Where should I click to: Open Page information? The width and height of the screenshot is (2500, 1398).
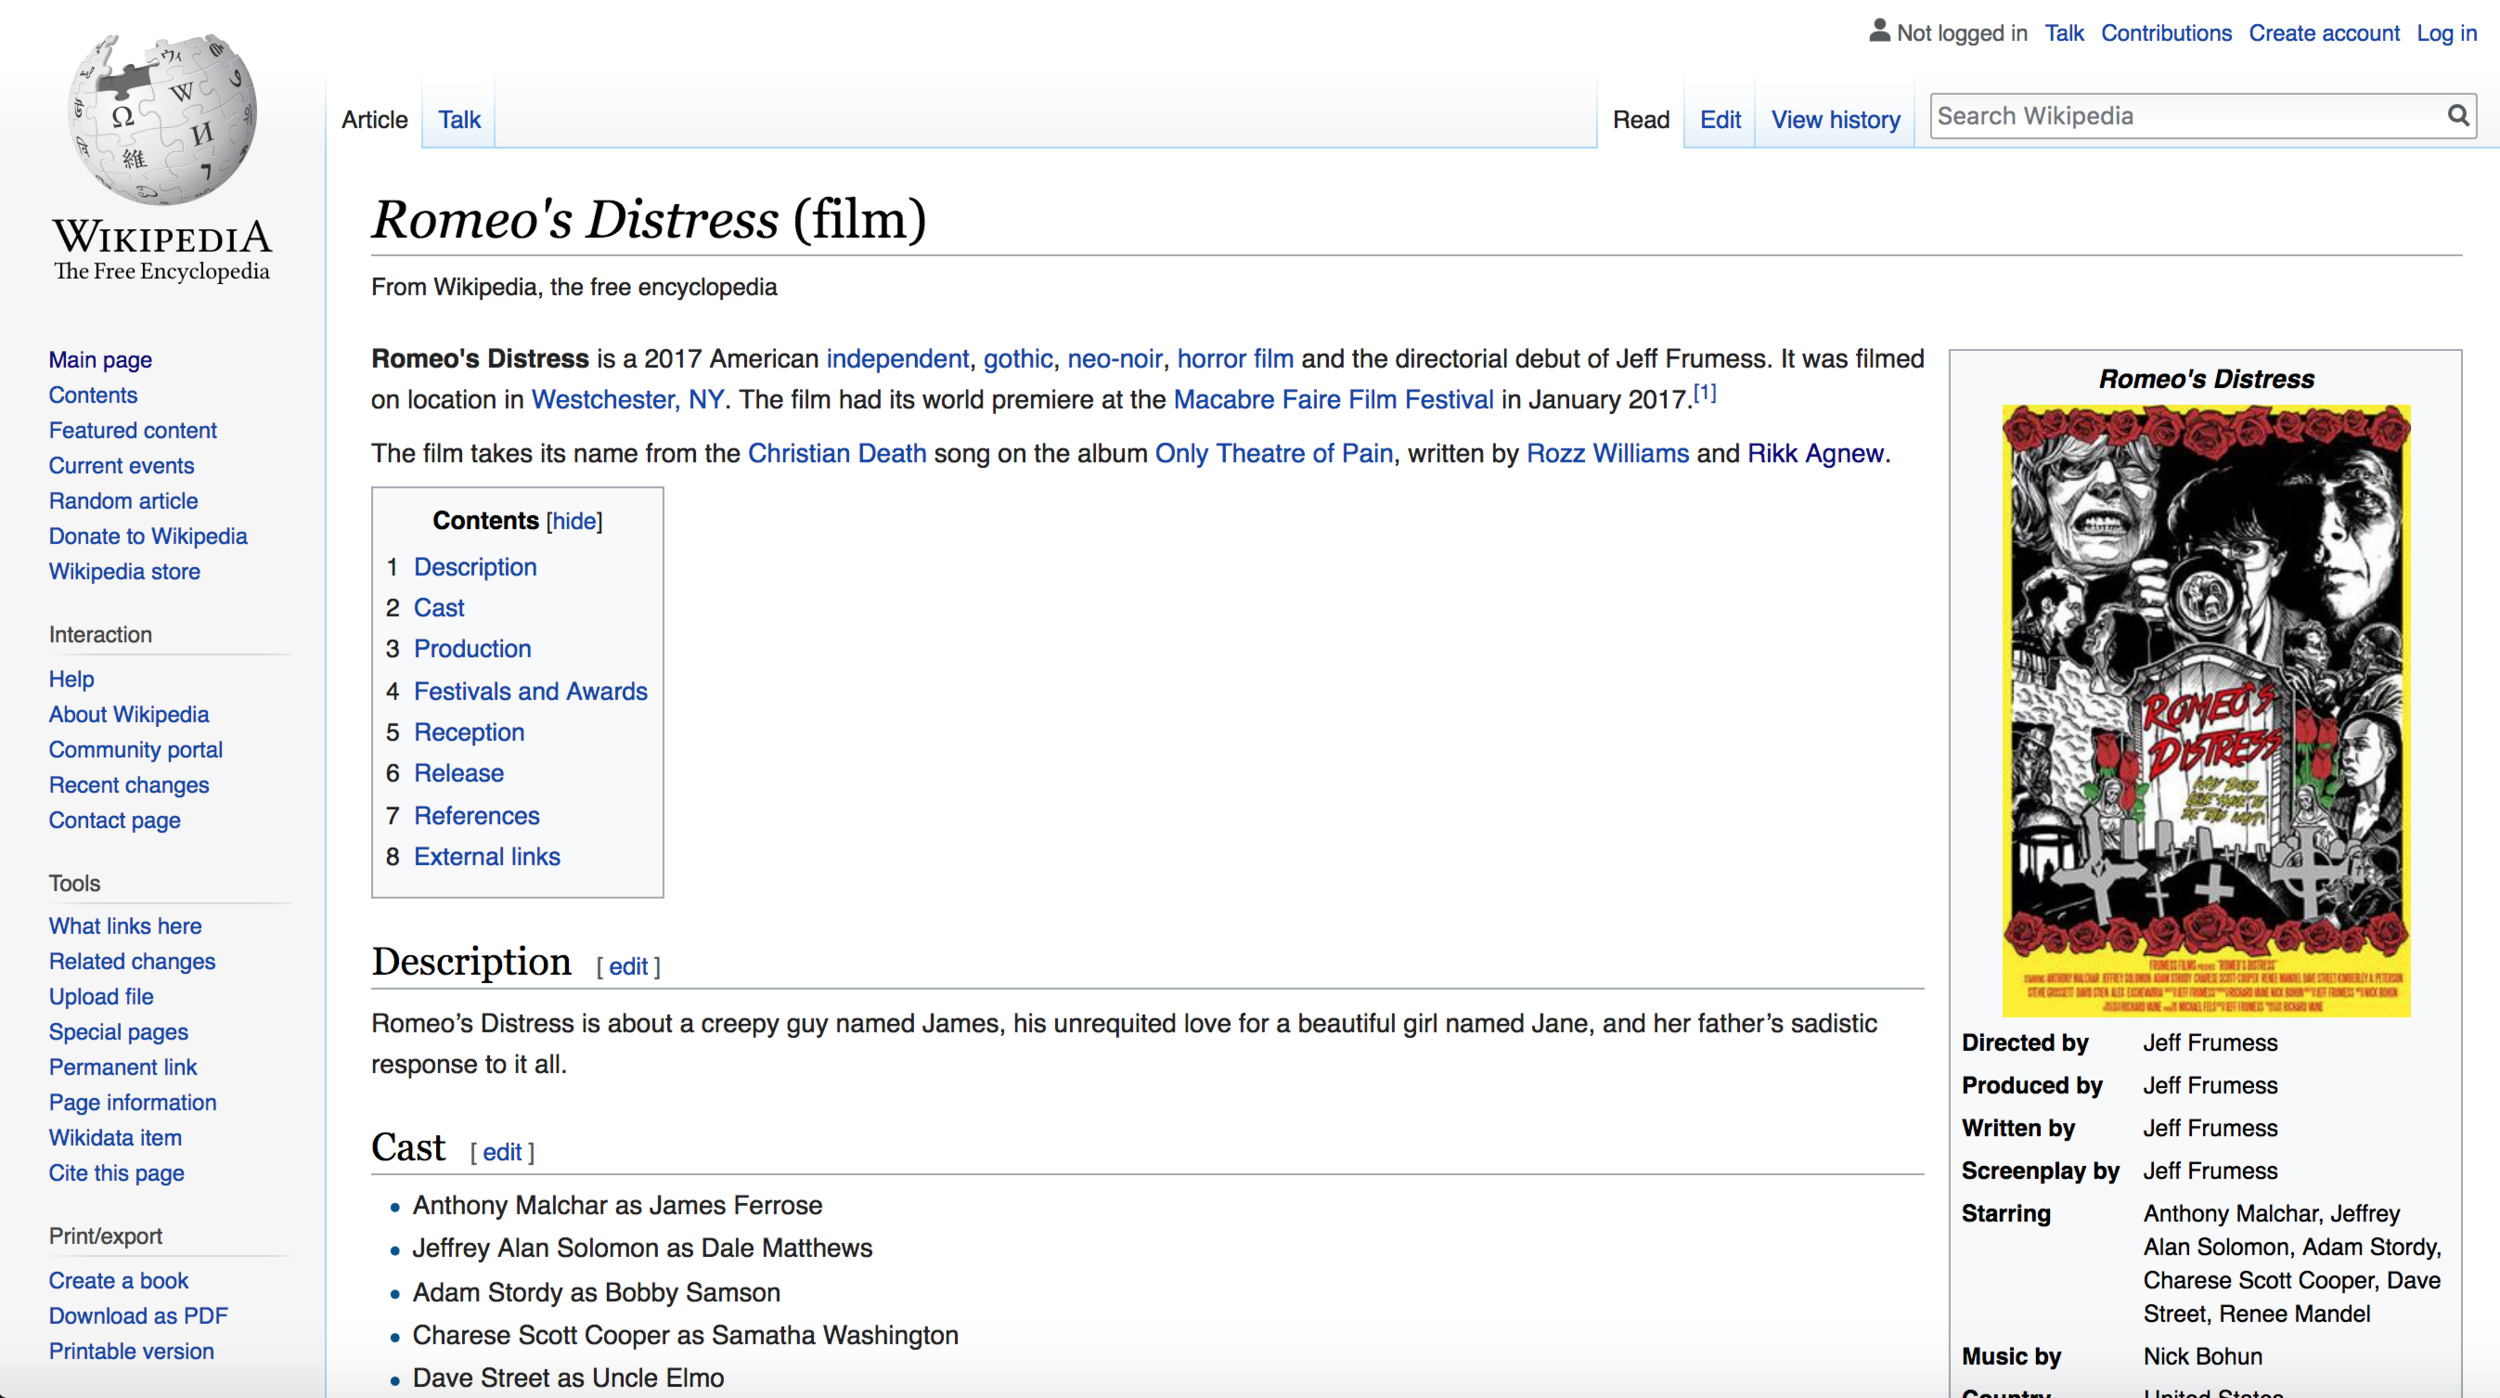[133, 1102]
